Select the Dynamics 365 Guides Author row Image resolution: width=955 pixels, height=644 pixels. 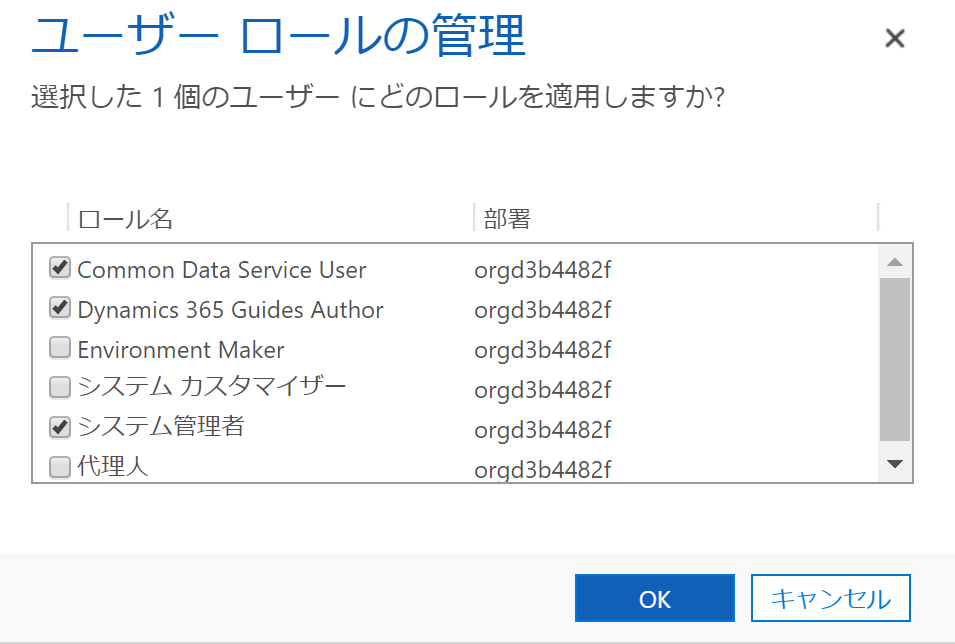pyautogui.click(x=230, y=309)
